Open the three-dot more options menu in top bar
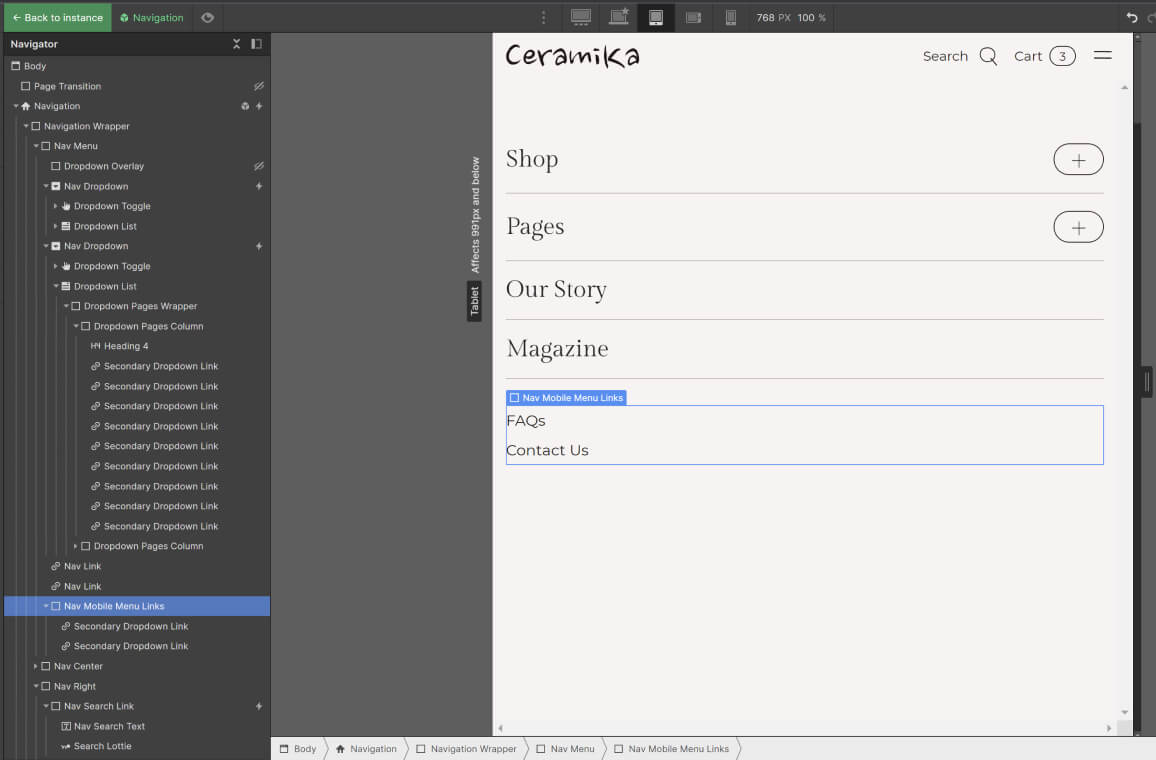Screen dimensions: 1156x760 (x=543, y=18)
